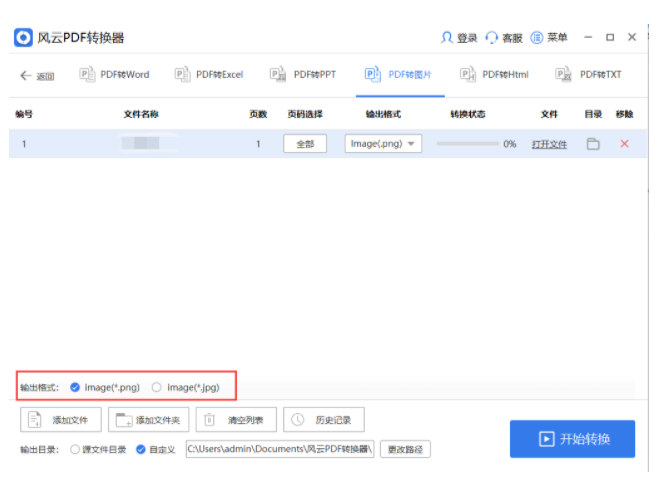This screenshot has height=478, width=661.
Task: Click the conversion progress bar
Action: point(467,144)
